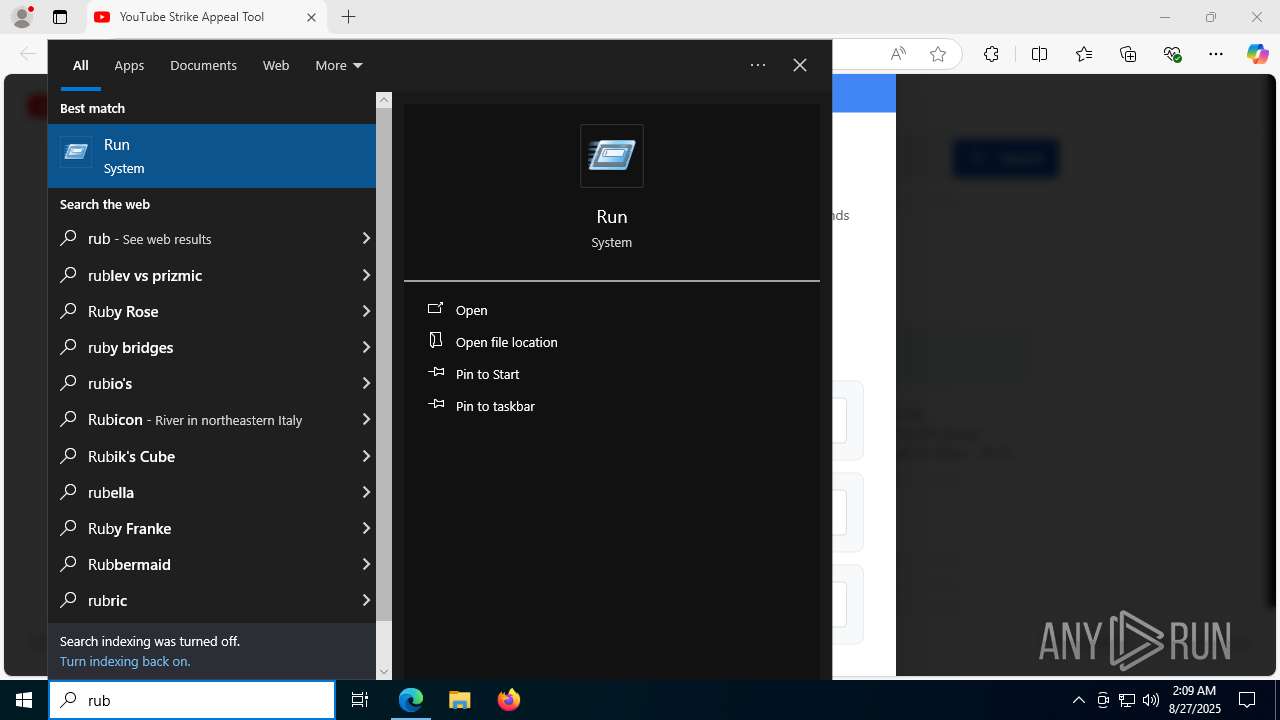Toggle Read aloud in Edge address bar
1280x720 pixels.
(x=898, y=54)
